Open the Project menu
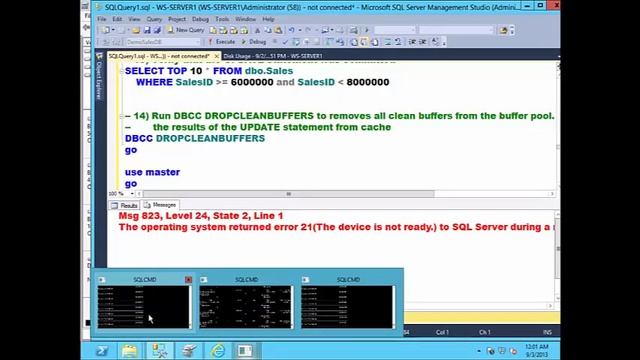Image resolution: width=640 pixels, height=360 pixels. [177, 19]
